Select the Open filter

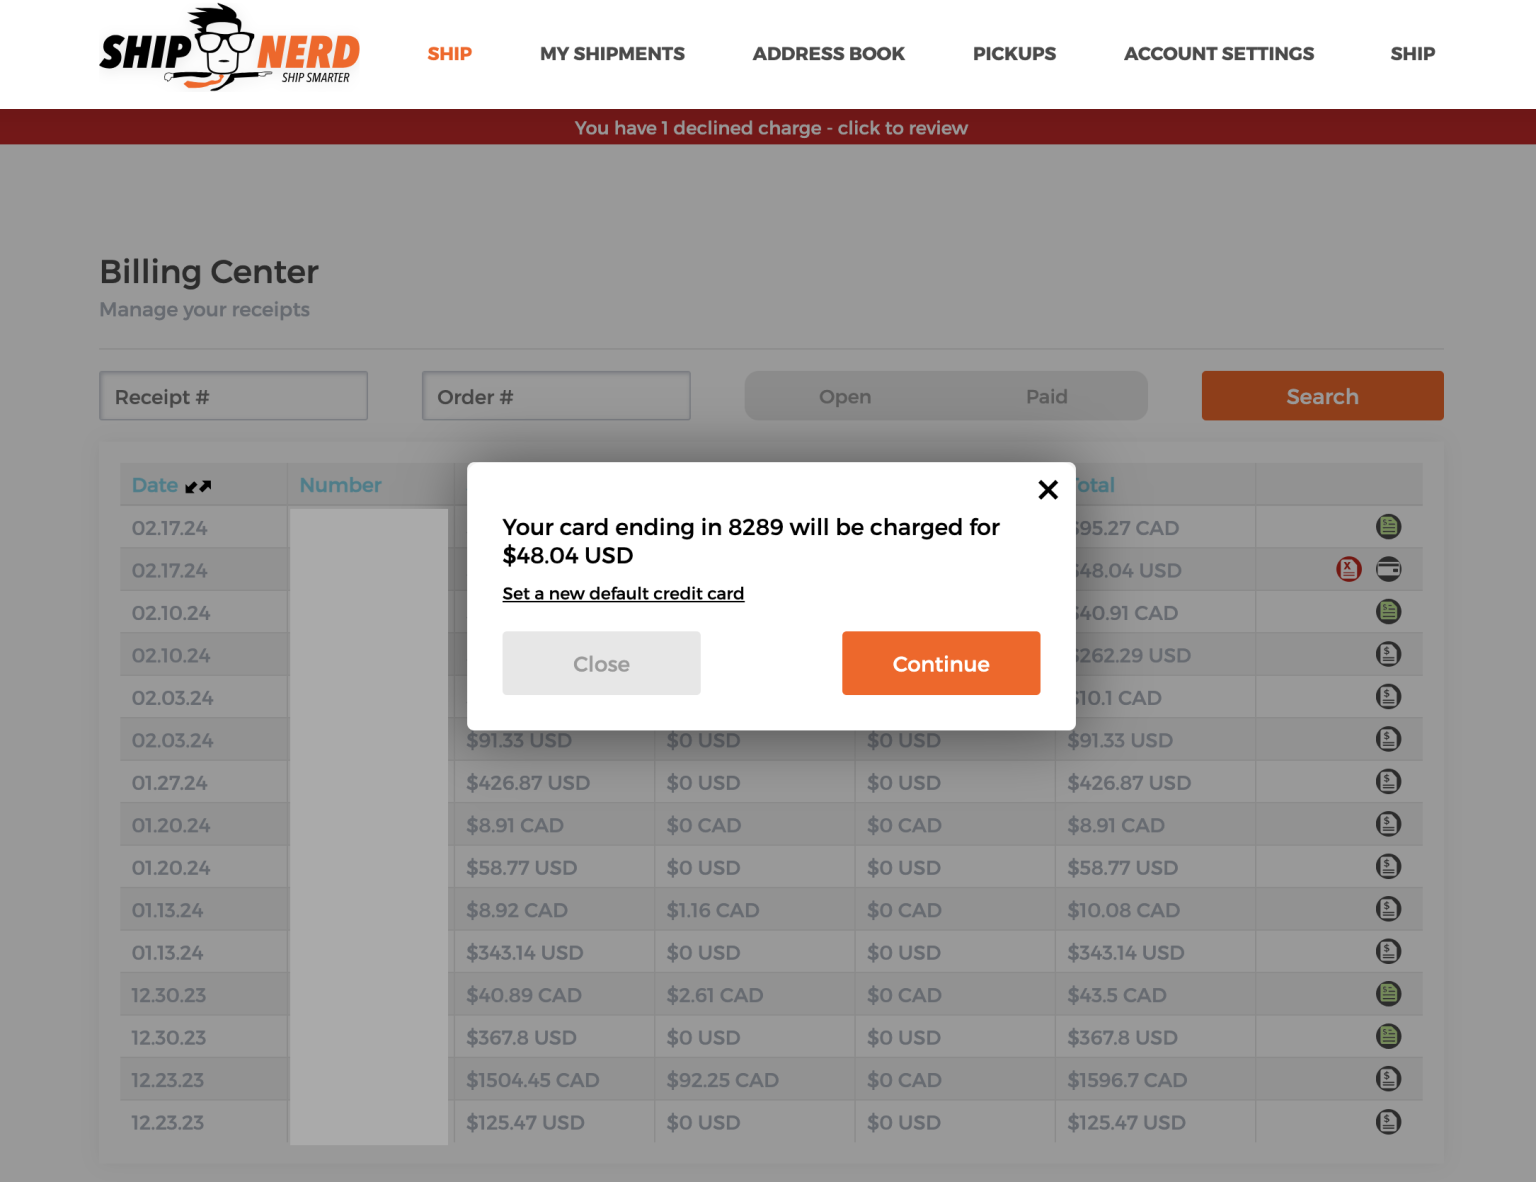point(845,396)
